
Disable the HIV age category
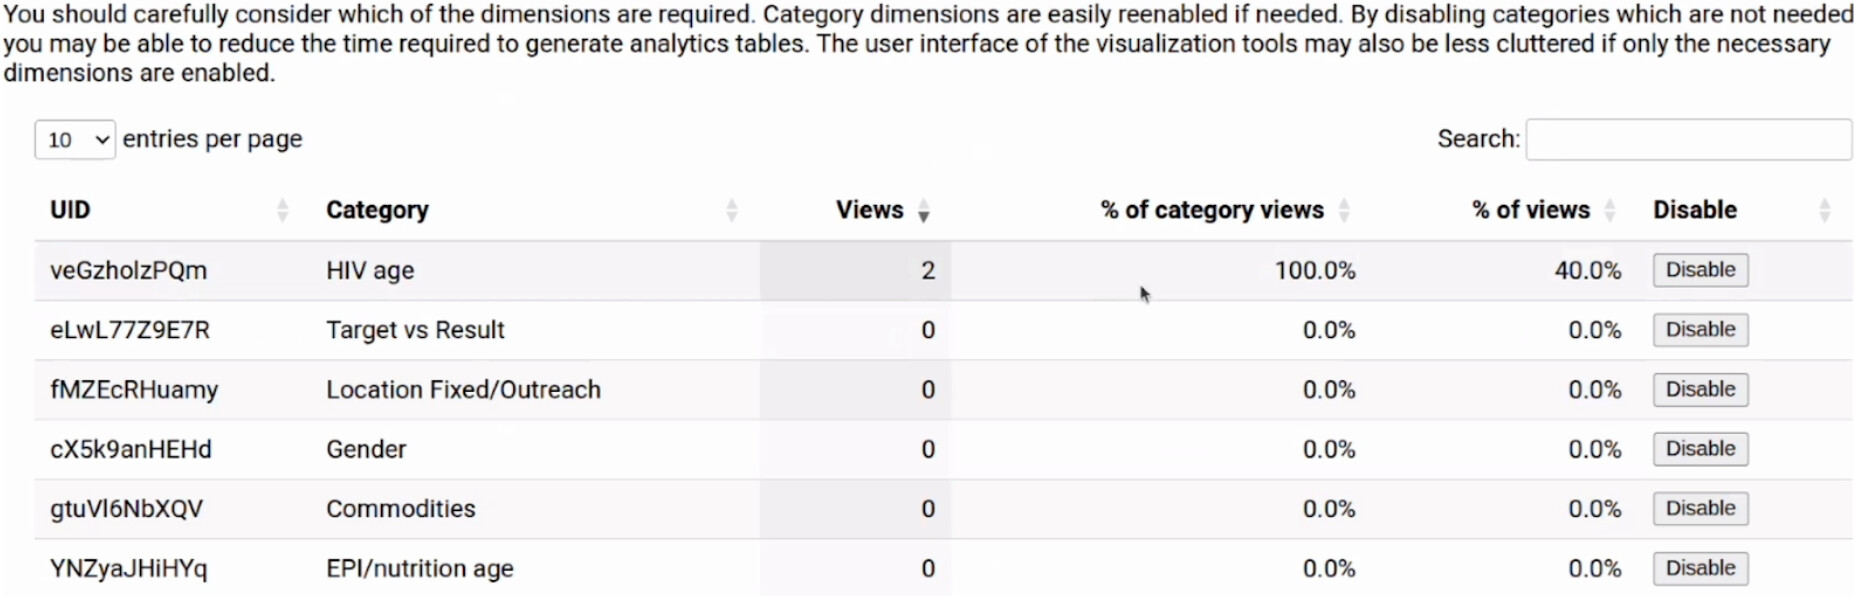[x=1699, y=270]
